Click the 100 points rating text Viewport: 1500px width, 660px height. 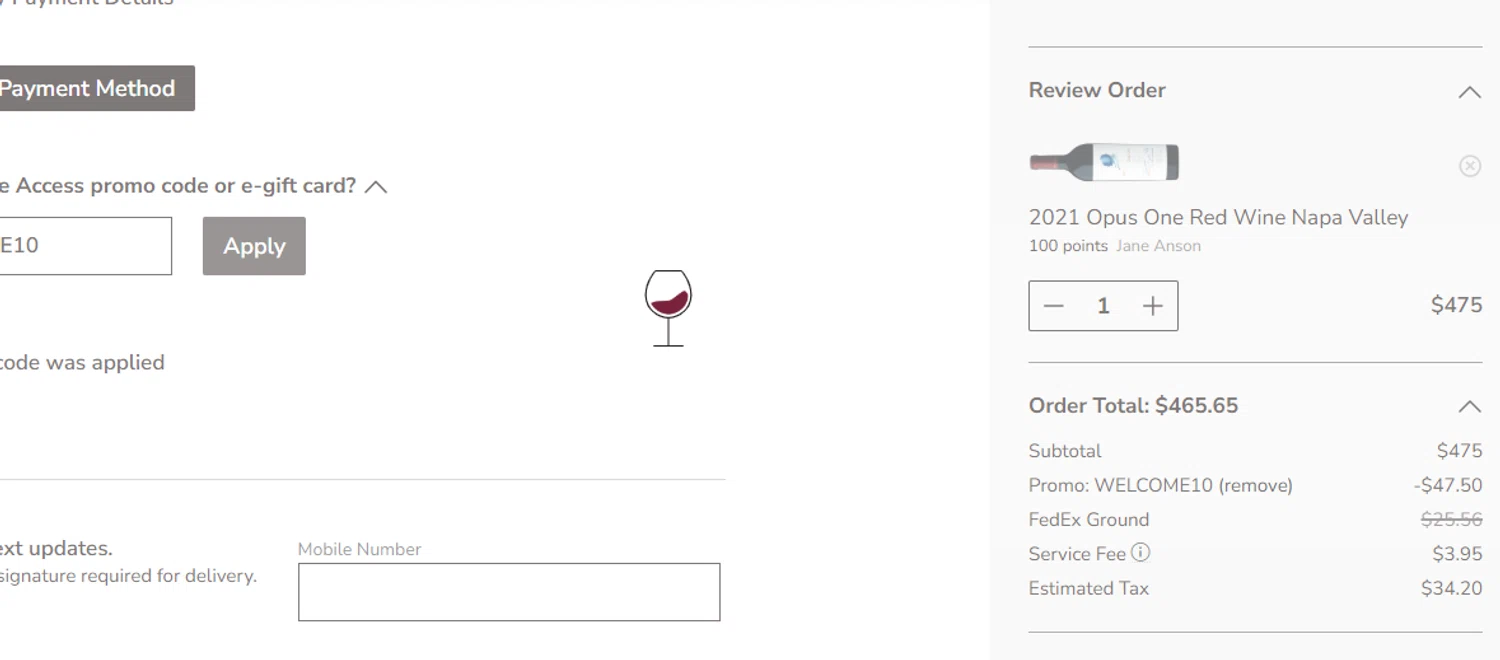[x=1068, y=246]
